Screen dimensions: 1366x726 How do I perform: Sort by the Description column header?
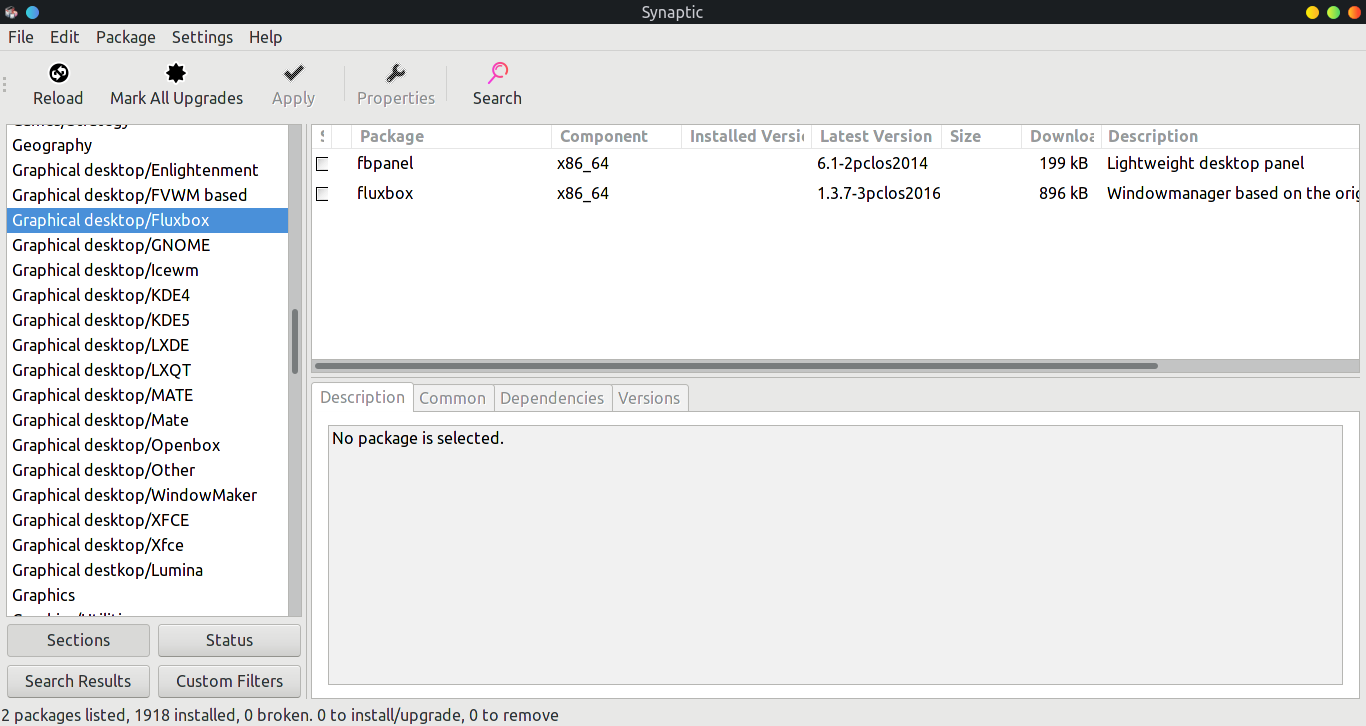[1230, 136]
